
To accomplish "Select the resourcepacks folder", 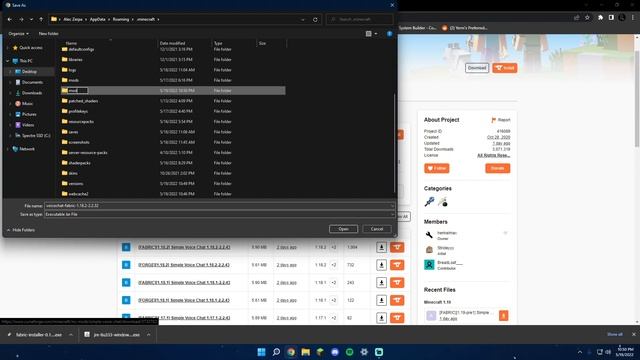I will (81, 121).
